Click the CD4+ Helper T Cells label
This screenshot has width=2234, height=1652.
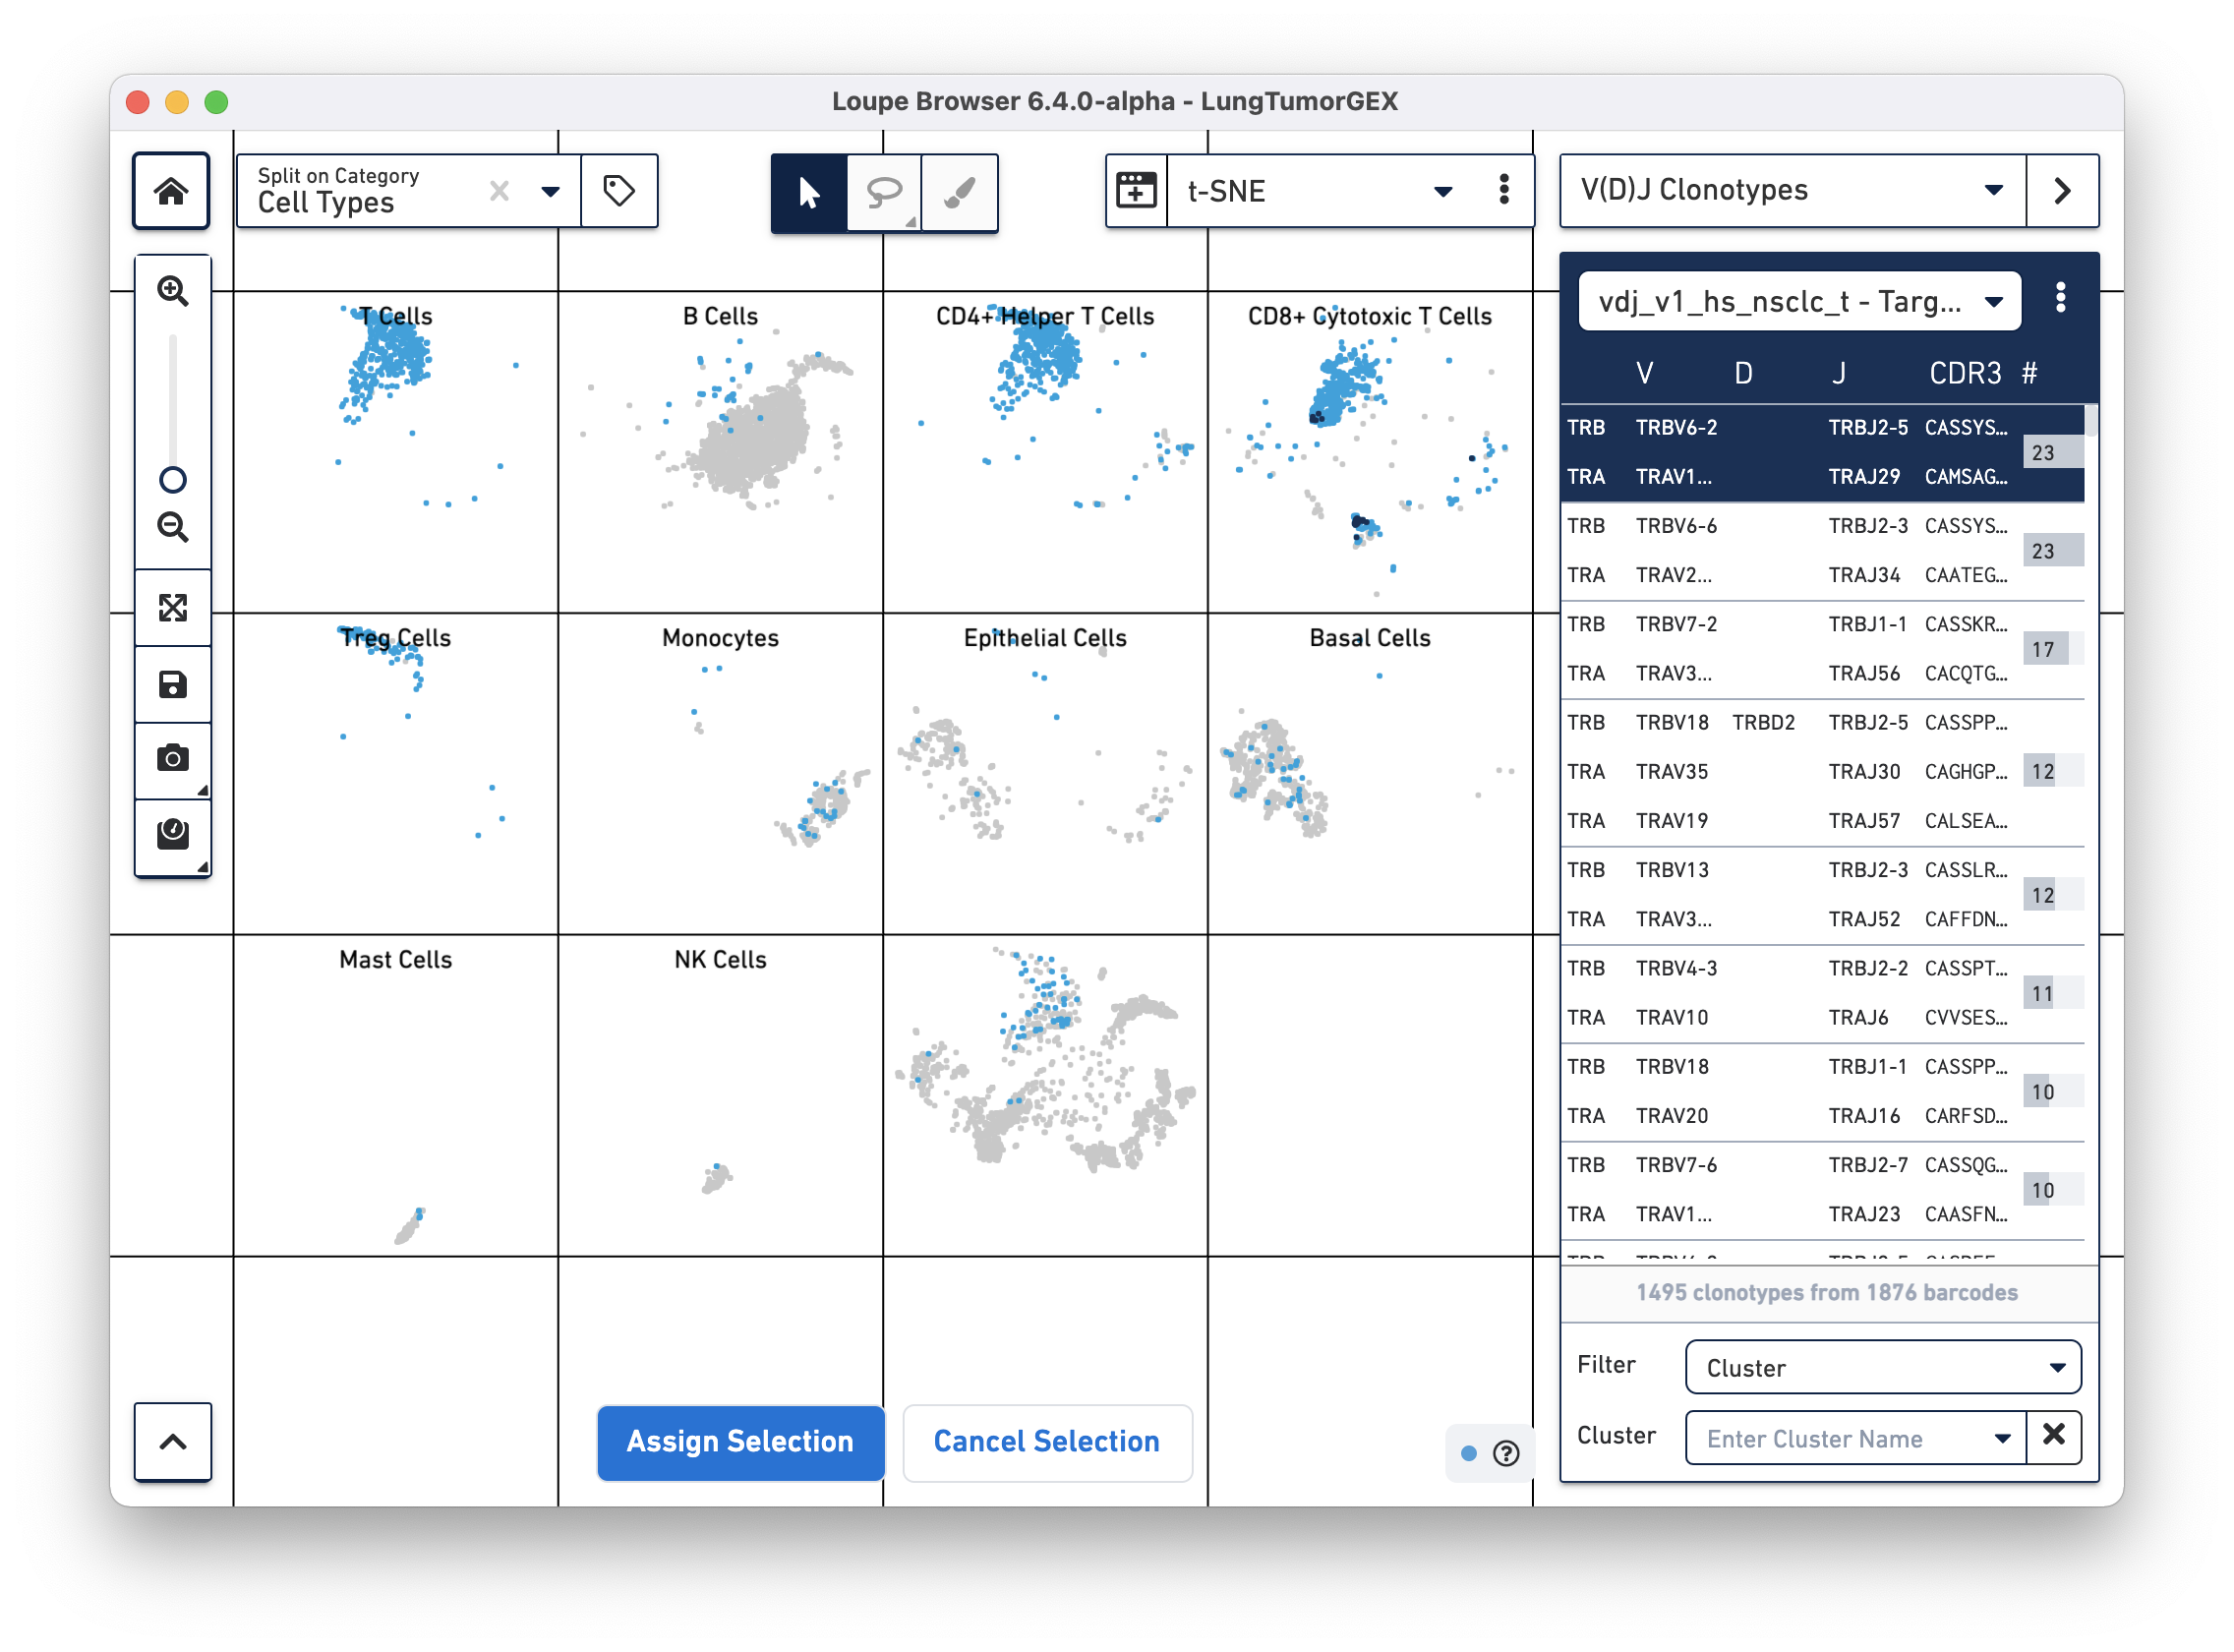point(1044,316)
